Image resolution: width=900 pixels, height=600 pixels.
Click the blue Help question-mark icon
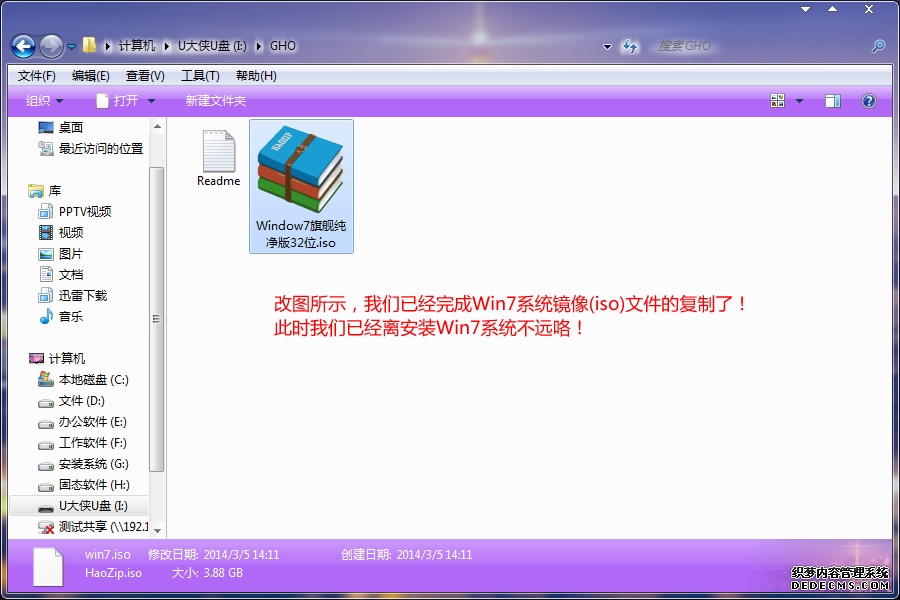pos(868,100)
